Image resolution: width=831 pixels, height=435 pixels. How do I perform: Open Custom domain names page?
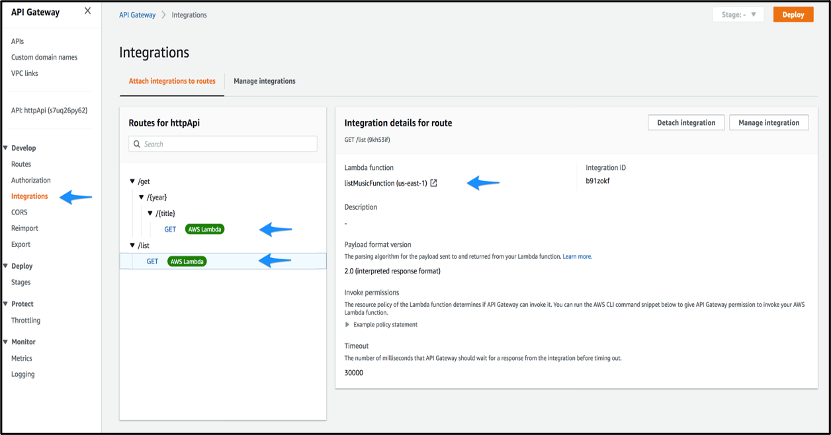click(x=45, y=57)
